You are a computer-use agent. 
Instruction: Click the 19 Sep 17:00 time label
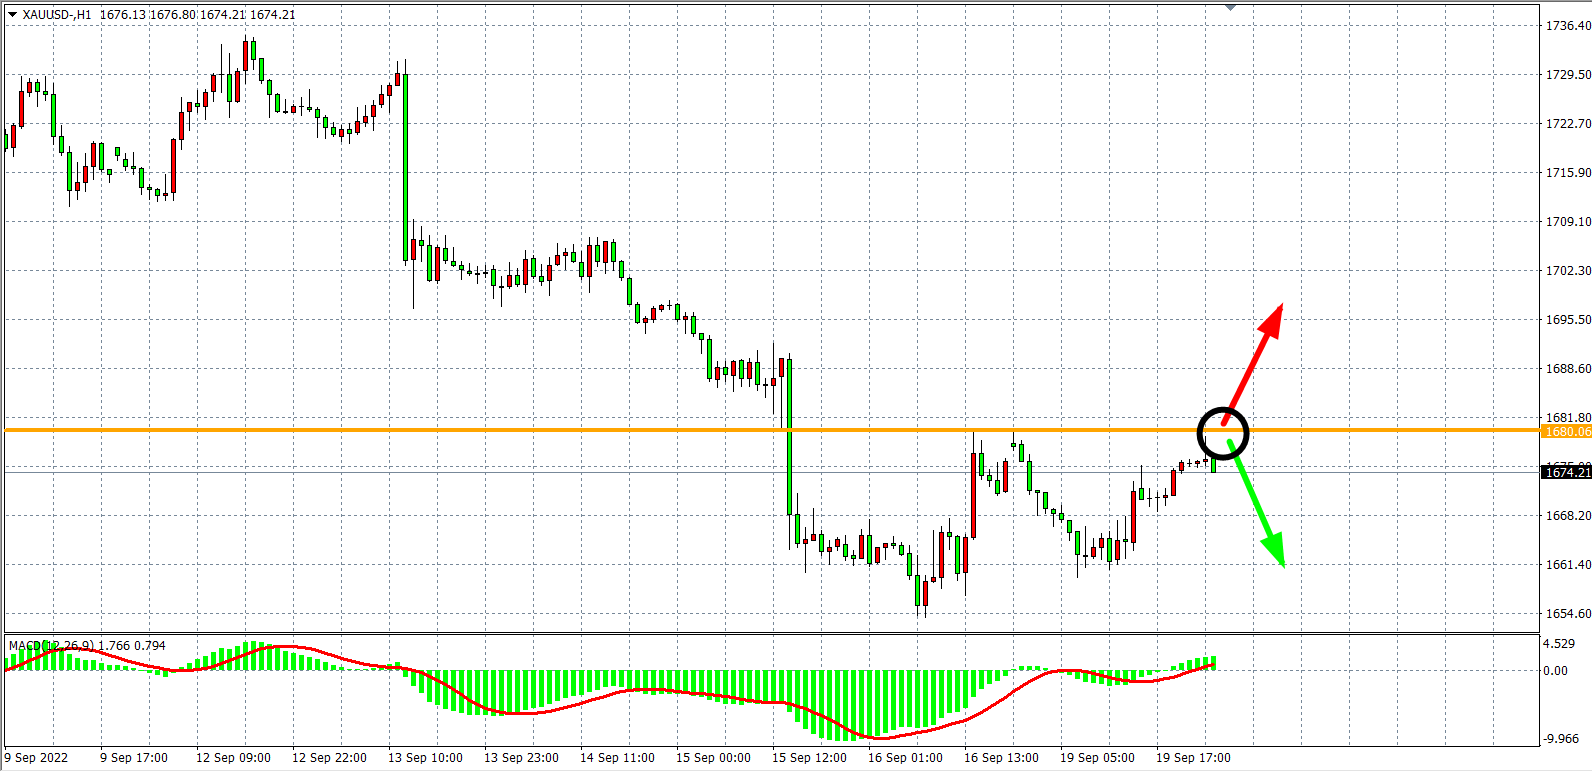coord(1193,758)
